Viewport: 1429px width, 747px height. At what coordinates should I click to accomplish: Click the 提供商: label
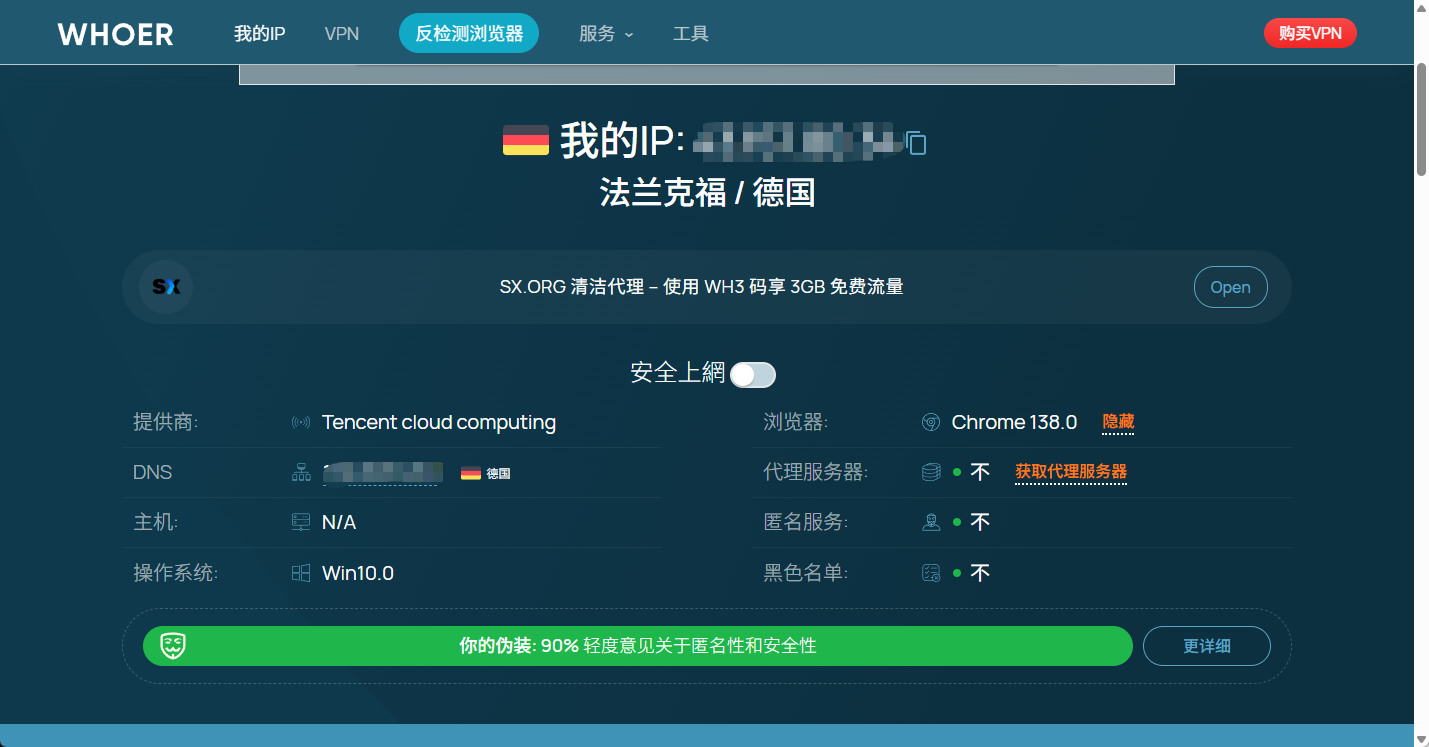point(166,422)
